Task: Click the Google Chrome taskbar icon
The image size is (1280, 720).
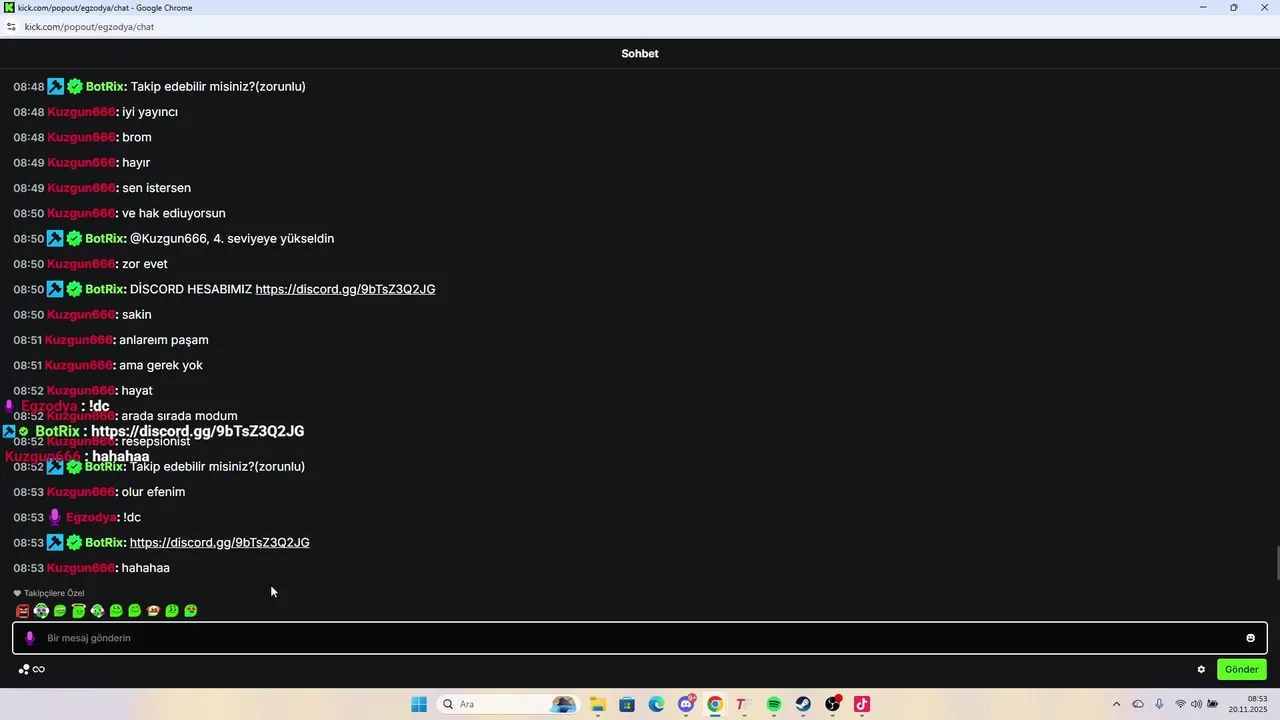Action: pyautogui.click(x=715, y=704)
